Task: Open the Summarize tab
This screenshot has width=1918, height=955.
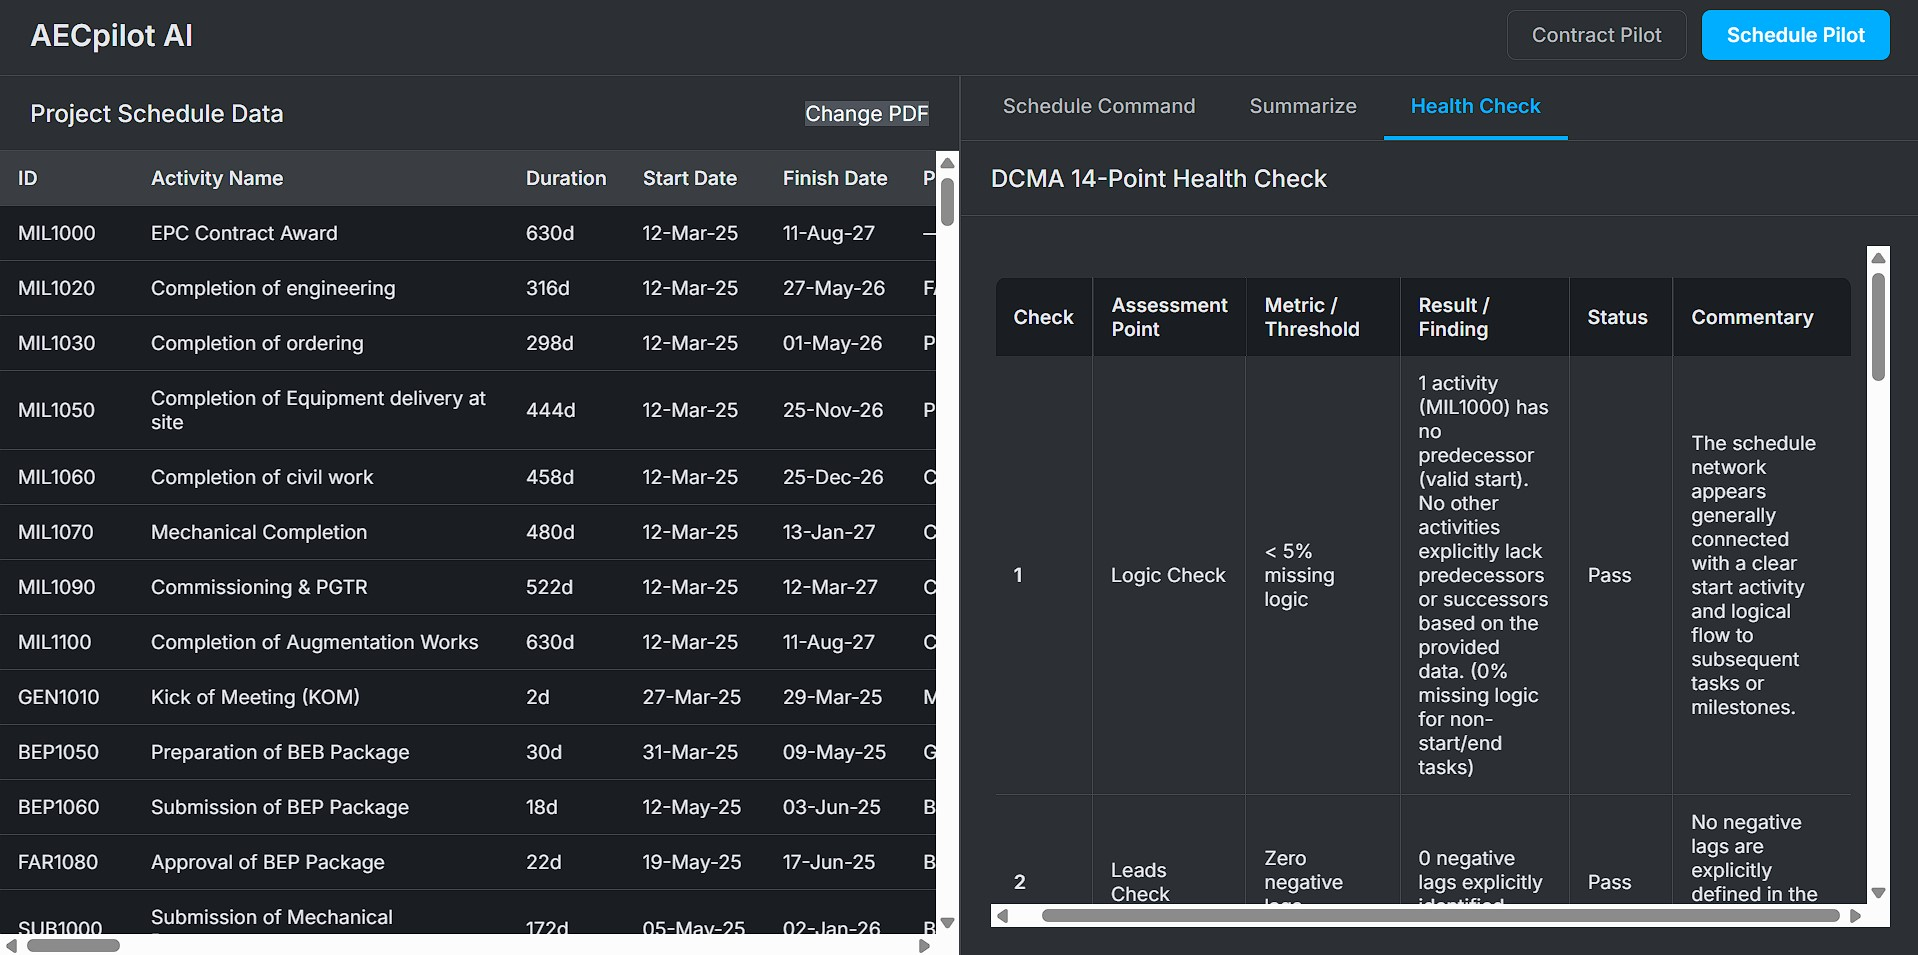Action: 1302,106
